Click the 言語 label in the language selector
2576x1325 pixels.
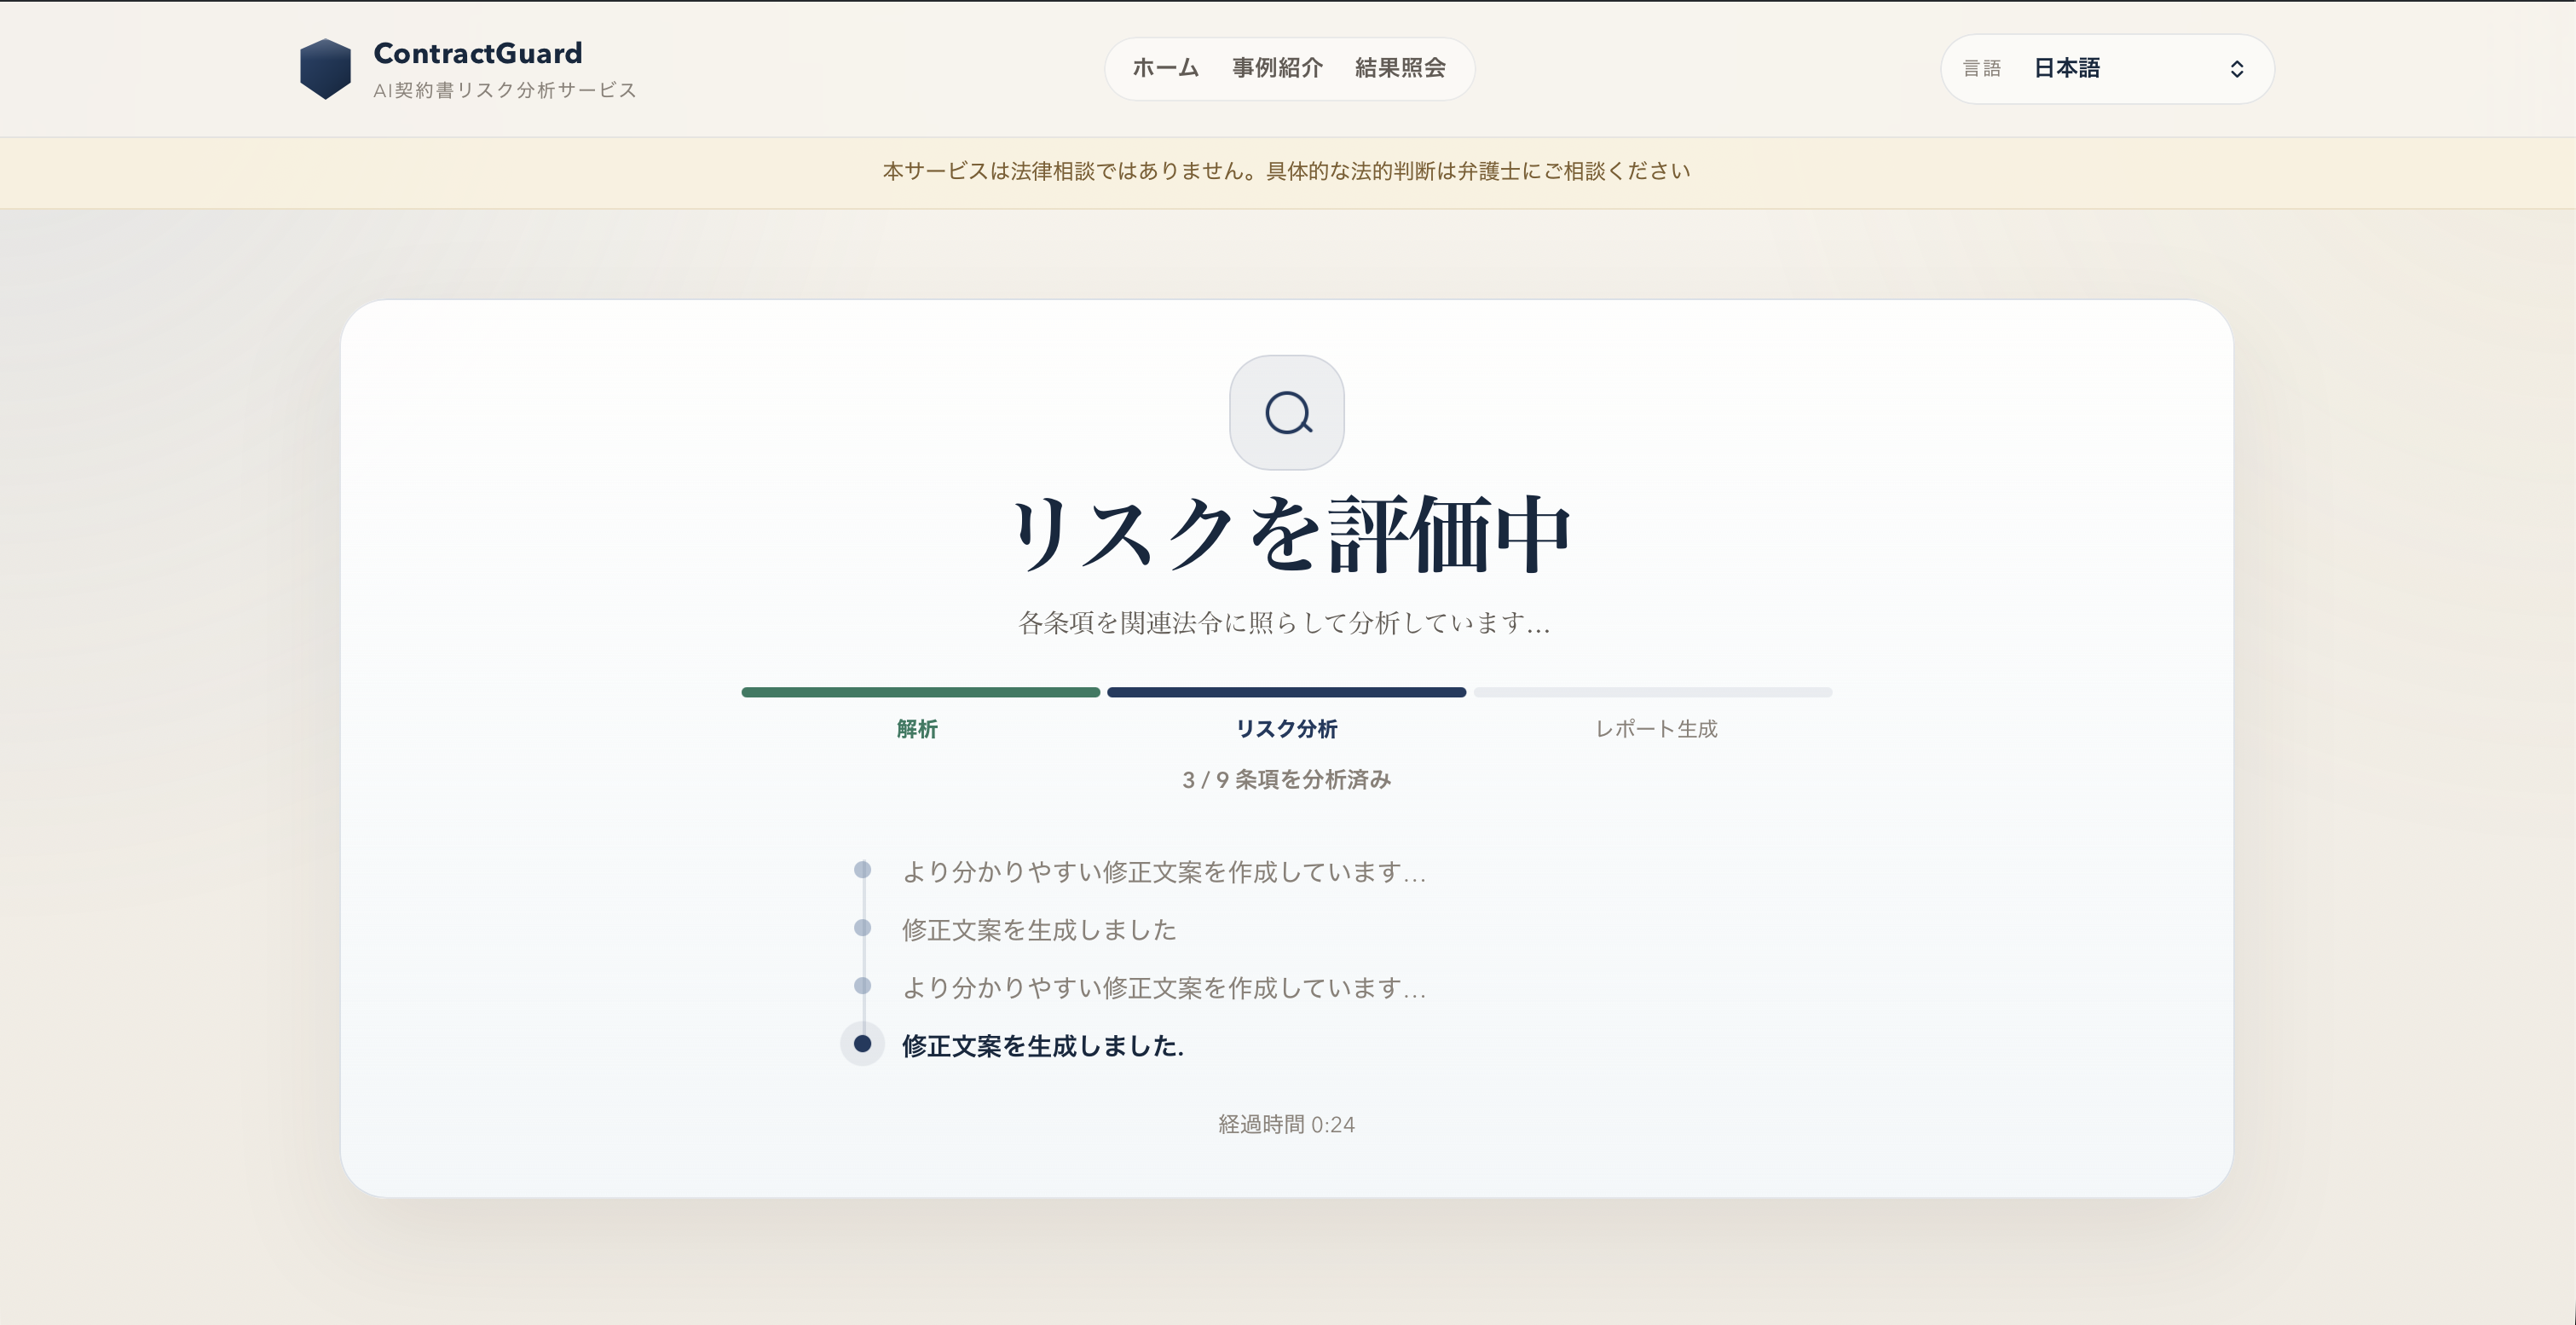(1982, 68)
